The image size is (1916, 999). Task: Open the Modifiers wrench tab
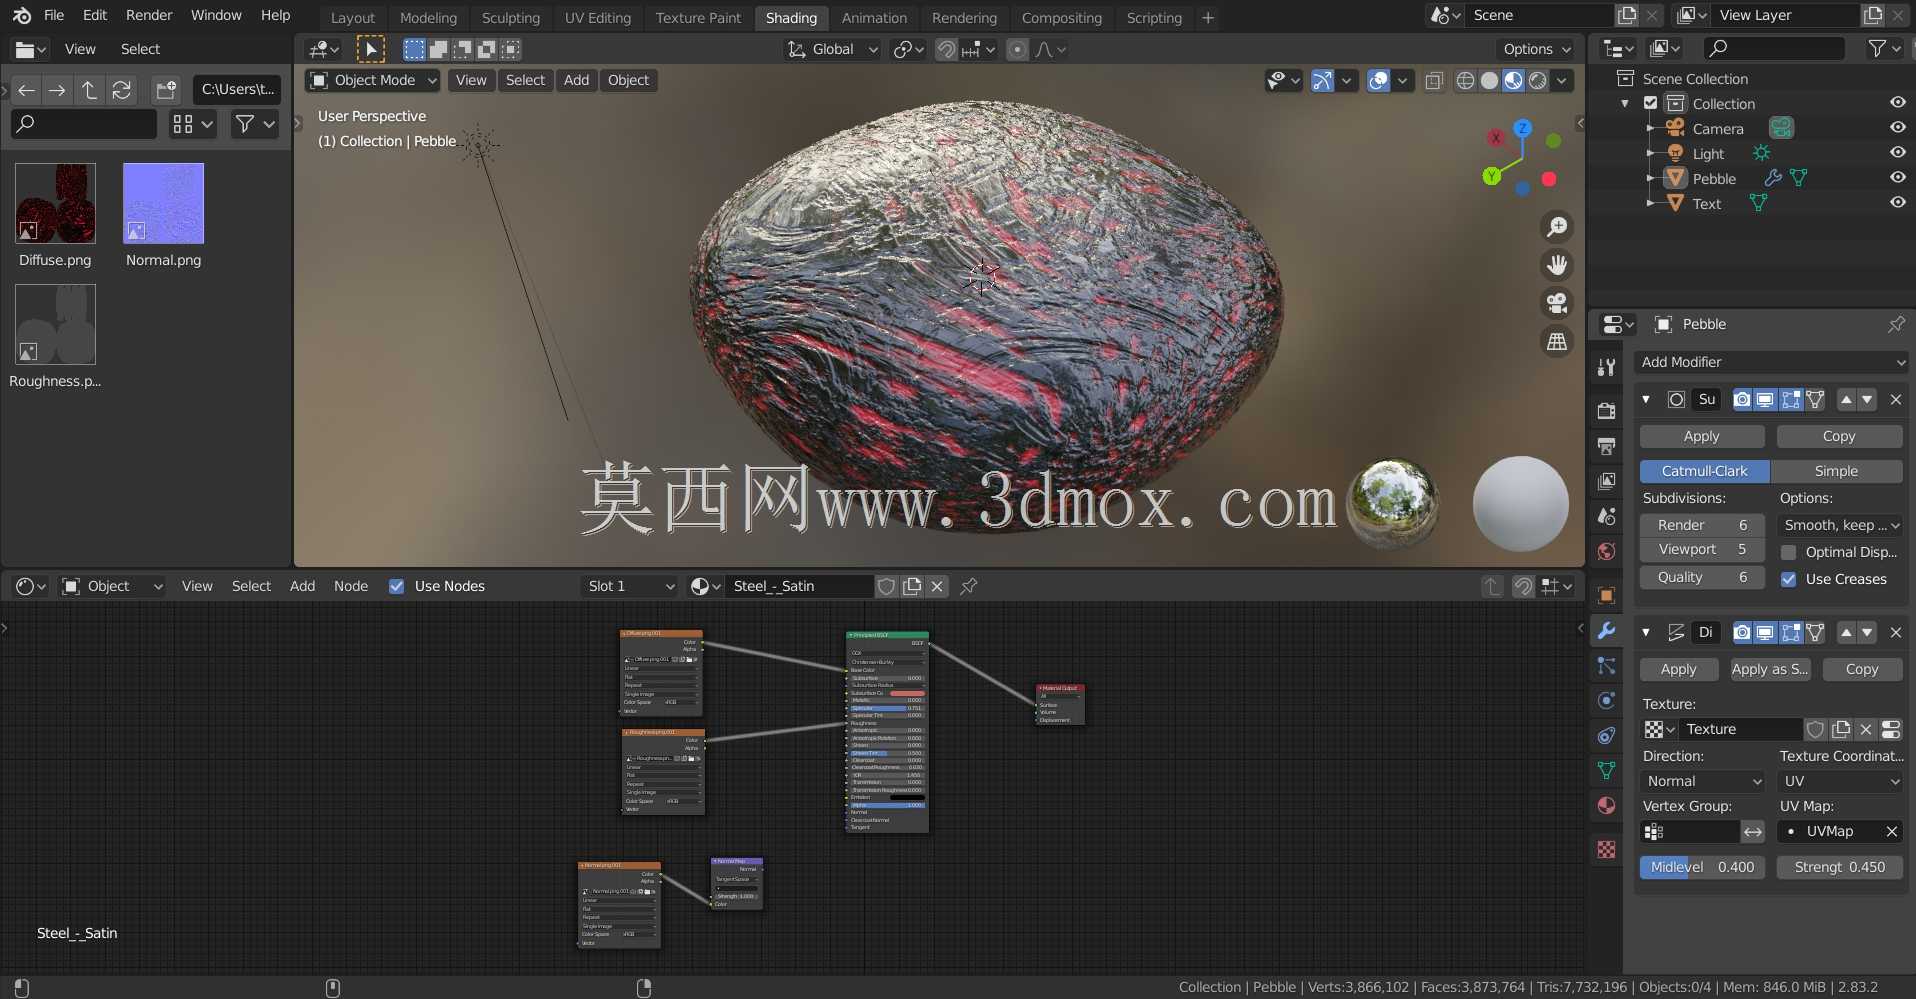(1606, 631)
